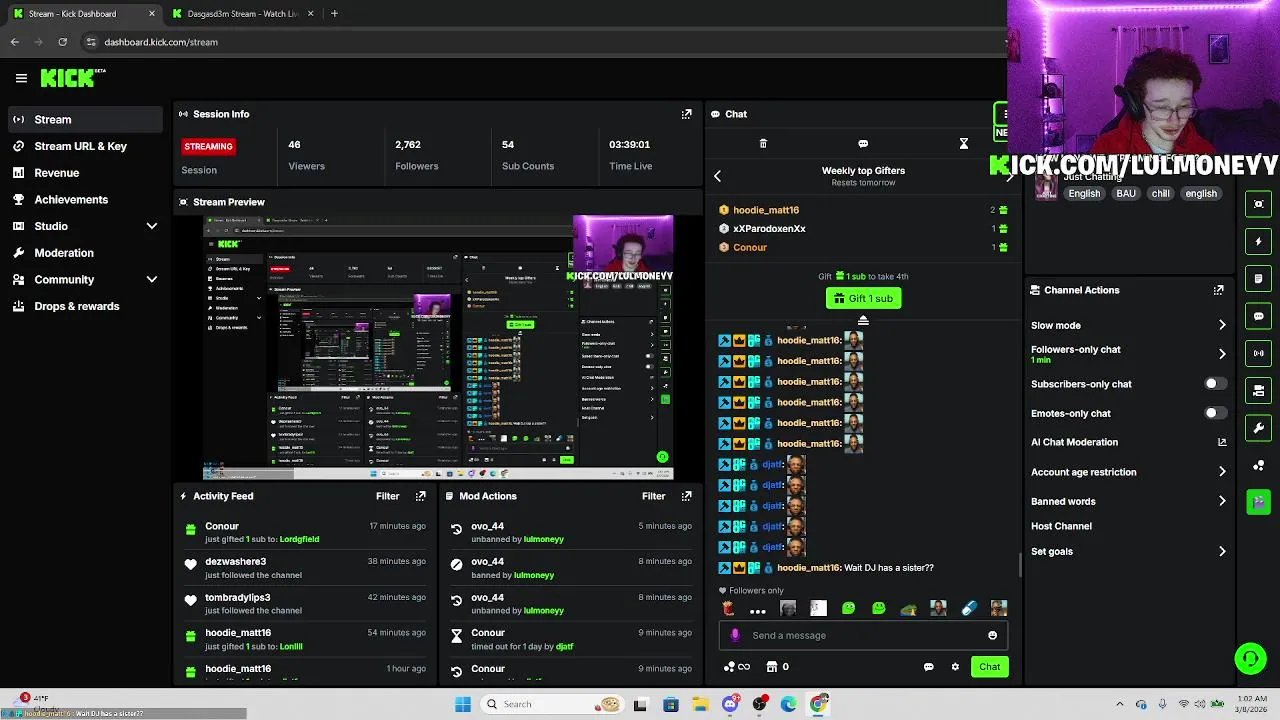Image resolution: width=1280 pixels, height=720 pixels.
Task: Collapse the top gifters panel with the eject arrow
Action: point(863,320)
